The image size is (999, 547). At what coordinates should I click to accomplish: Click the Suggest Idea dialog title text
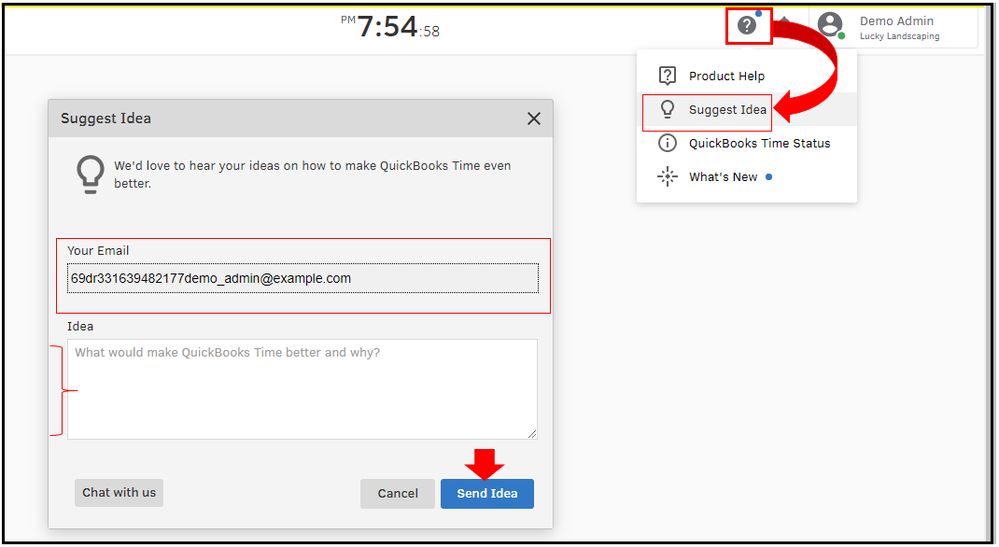106,118
